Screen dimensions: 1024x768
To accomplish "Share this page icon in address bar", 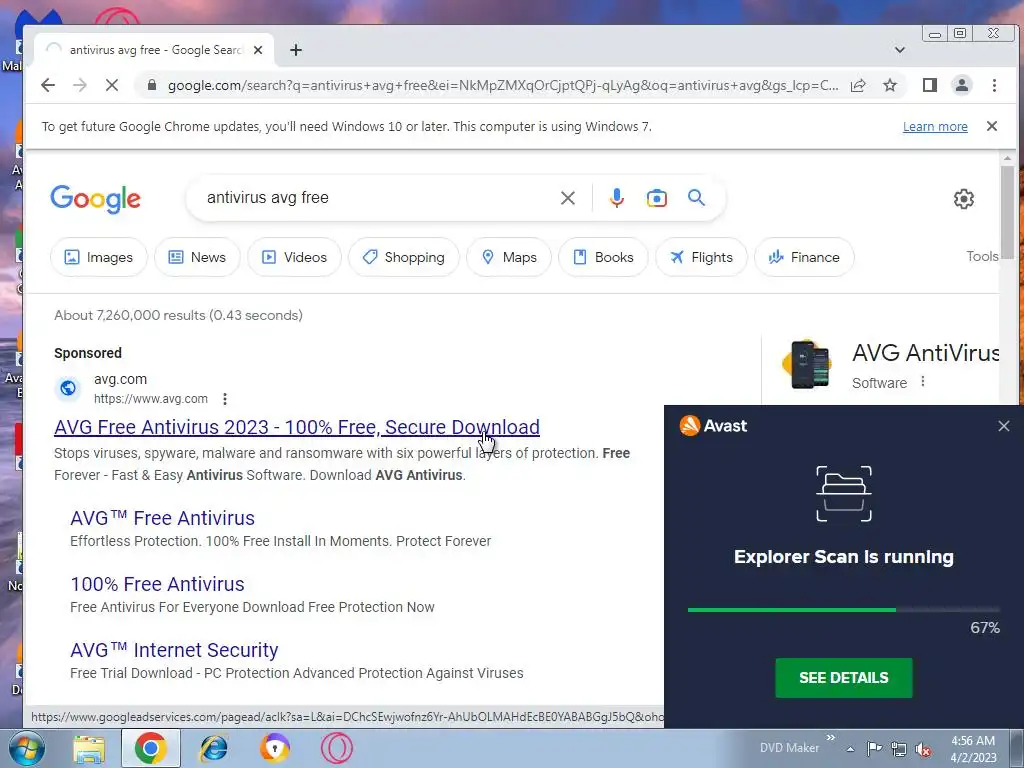I will pos(857,85).
